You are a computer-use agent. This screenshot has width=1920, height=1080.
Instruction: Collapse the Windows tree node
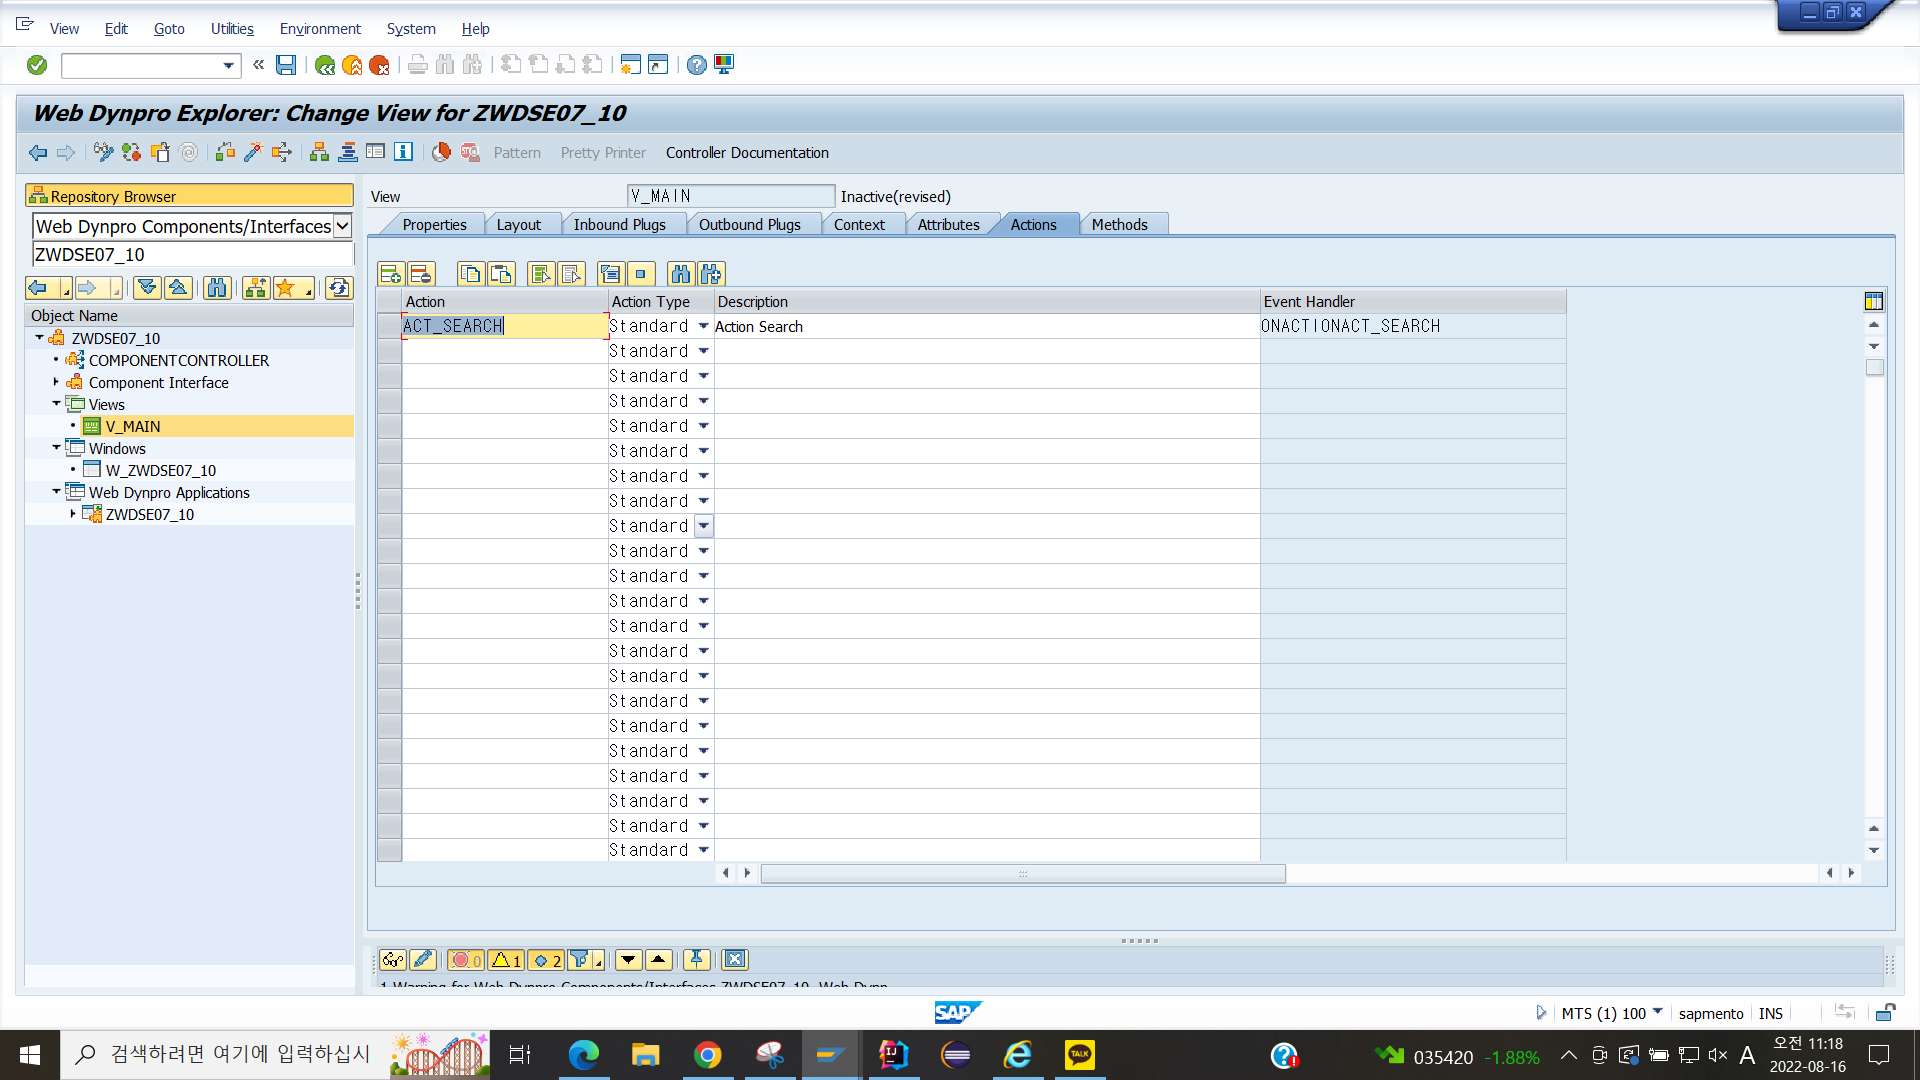[56, 447]
